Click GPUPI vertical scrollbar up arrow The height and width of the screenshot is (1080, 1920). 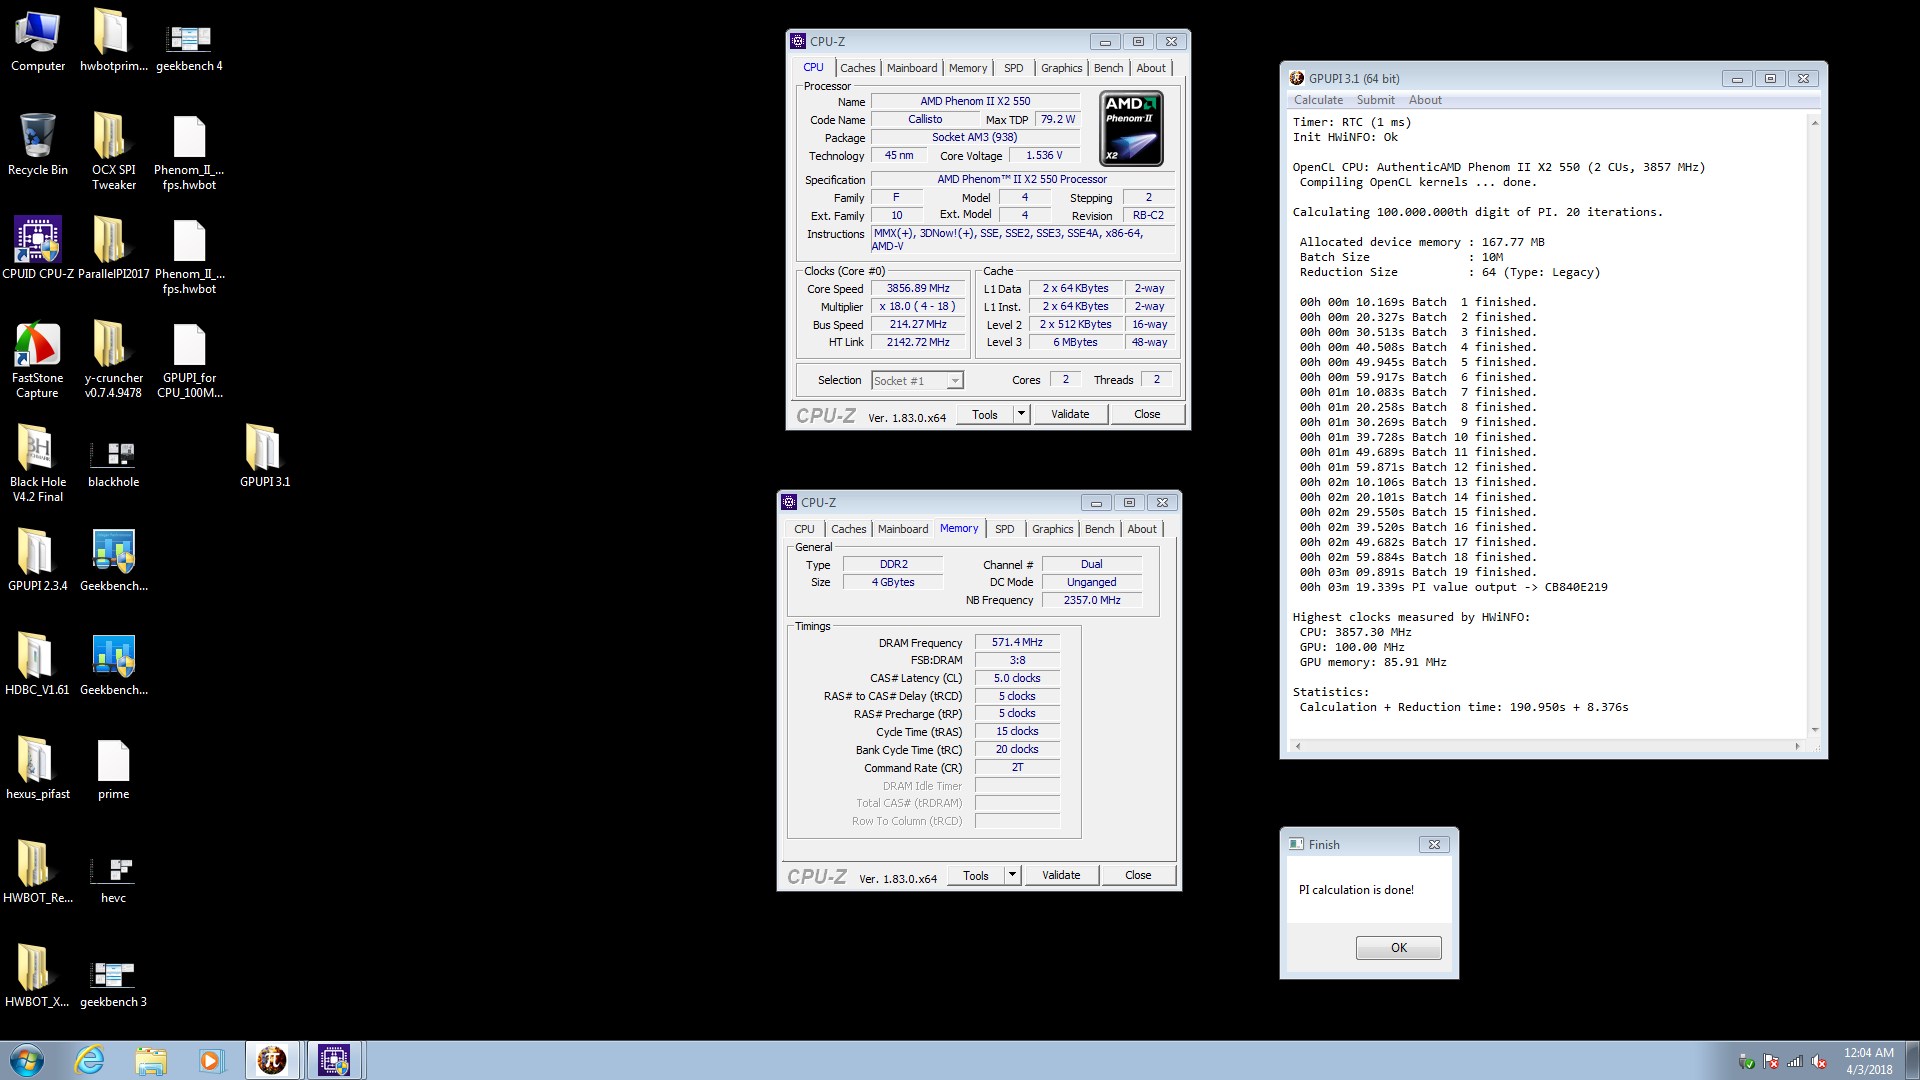pyautogui.click(x=1814, y=122)
